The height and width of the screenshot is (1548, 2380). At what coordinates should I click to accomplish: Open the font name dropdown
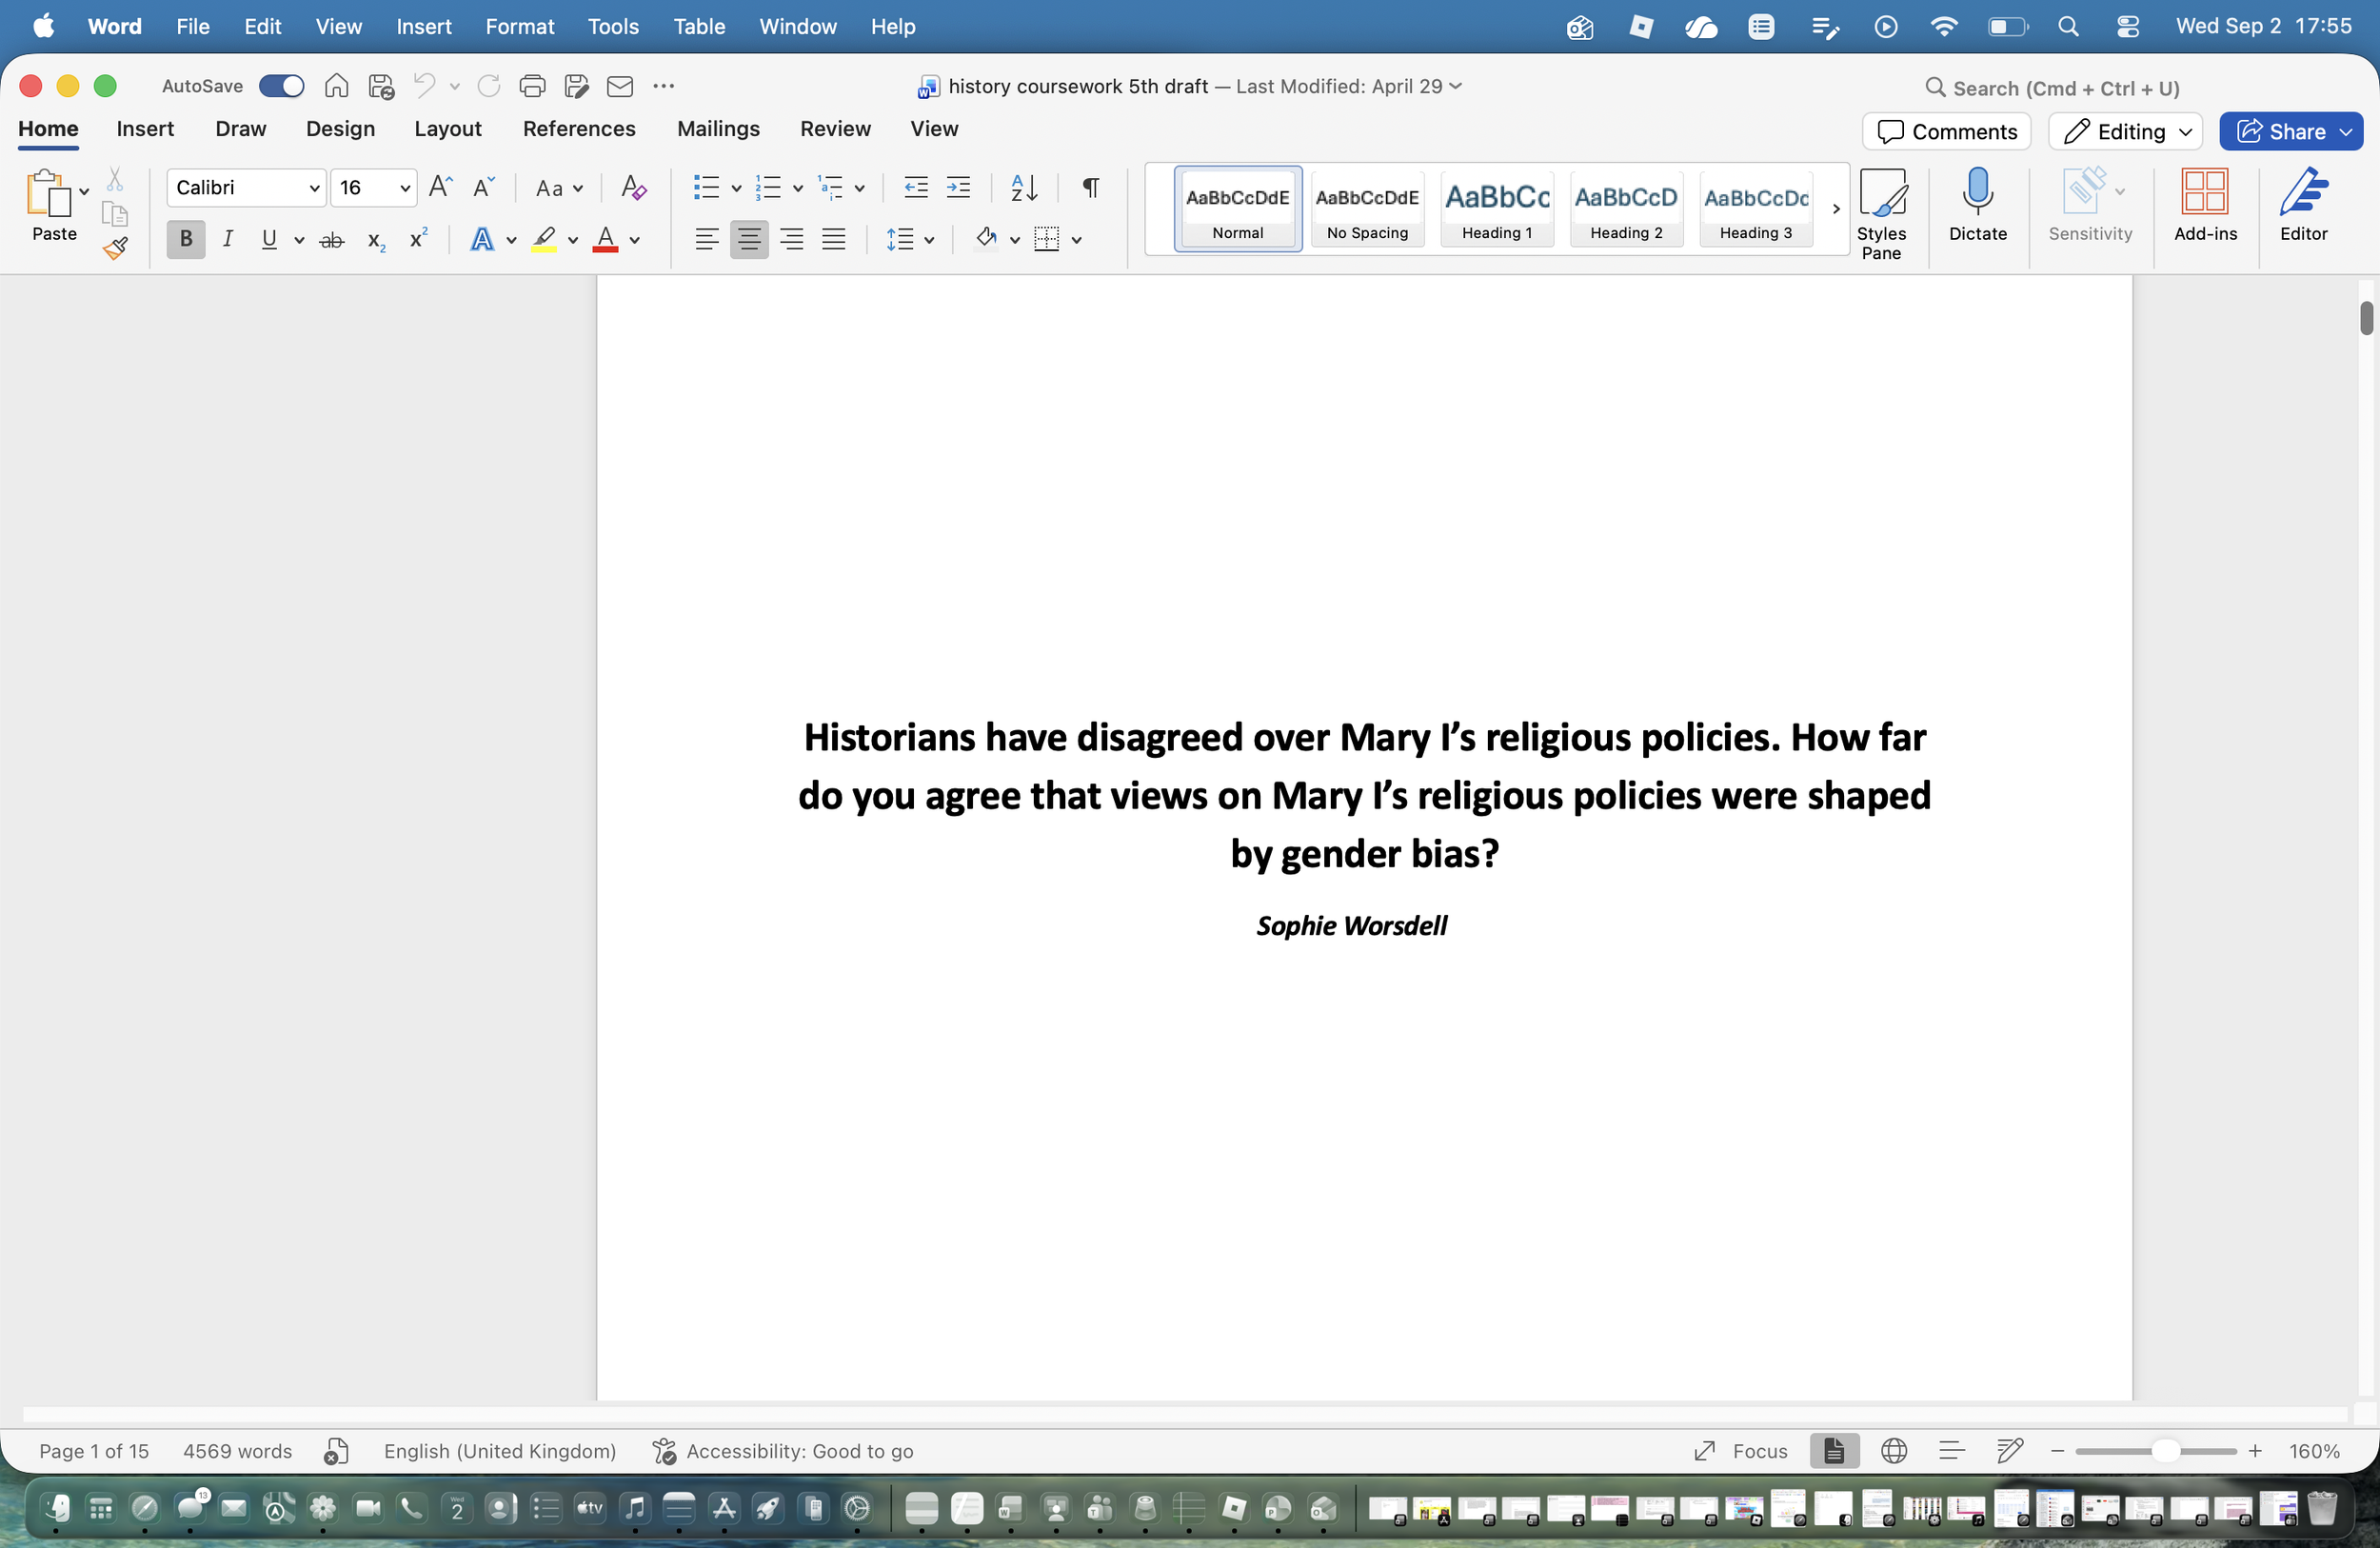tap(313, 188)
